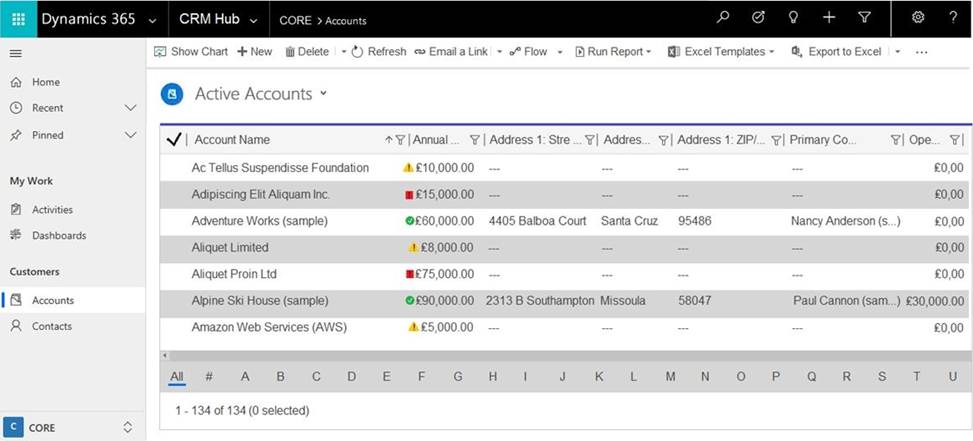Viewport: 973px width, 441px height.
Task: Click the lightbulb relationship assistant icon
Action: point(793,18)
